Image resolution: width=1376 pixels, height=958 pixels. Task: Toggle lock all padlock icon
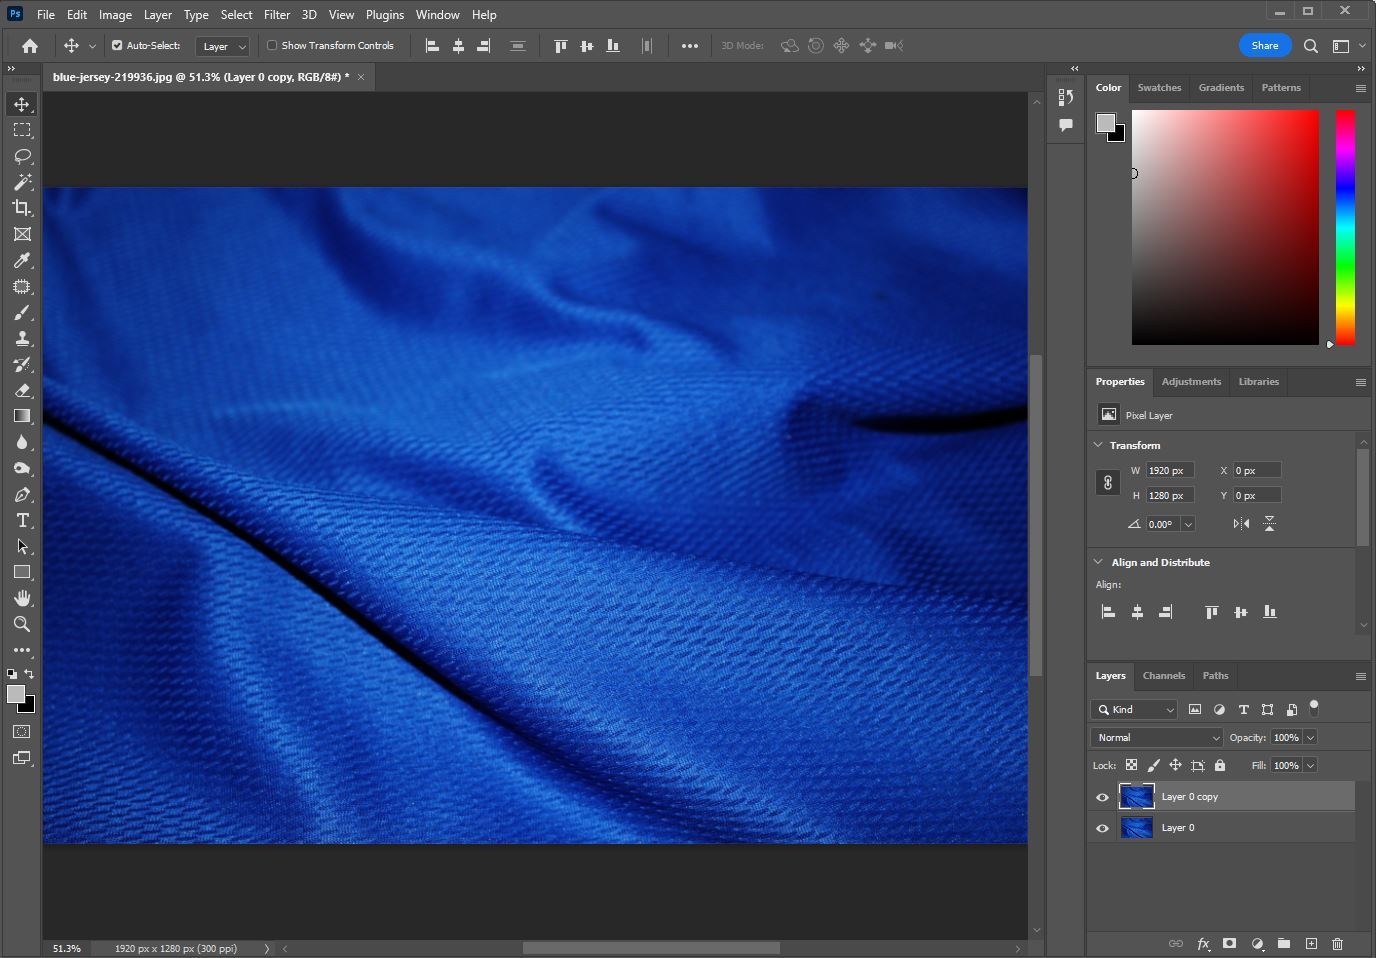pos(1220,765)
